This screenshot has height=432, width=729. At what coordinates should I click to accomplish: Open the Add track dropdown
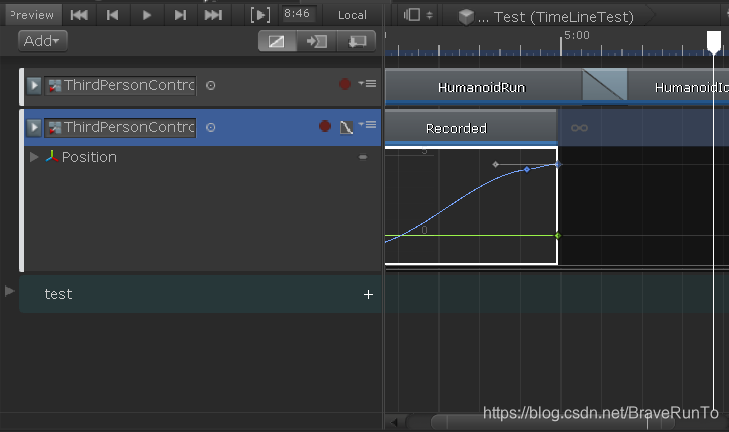[x=42, y=41]
